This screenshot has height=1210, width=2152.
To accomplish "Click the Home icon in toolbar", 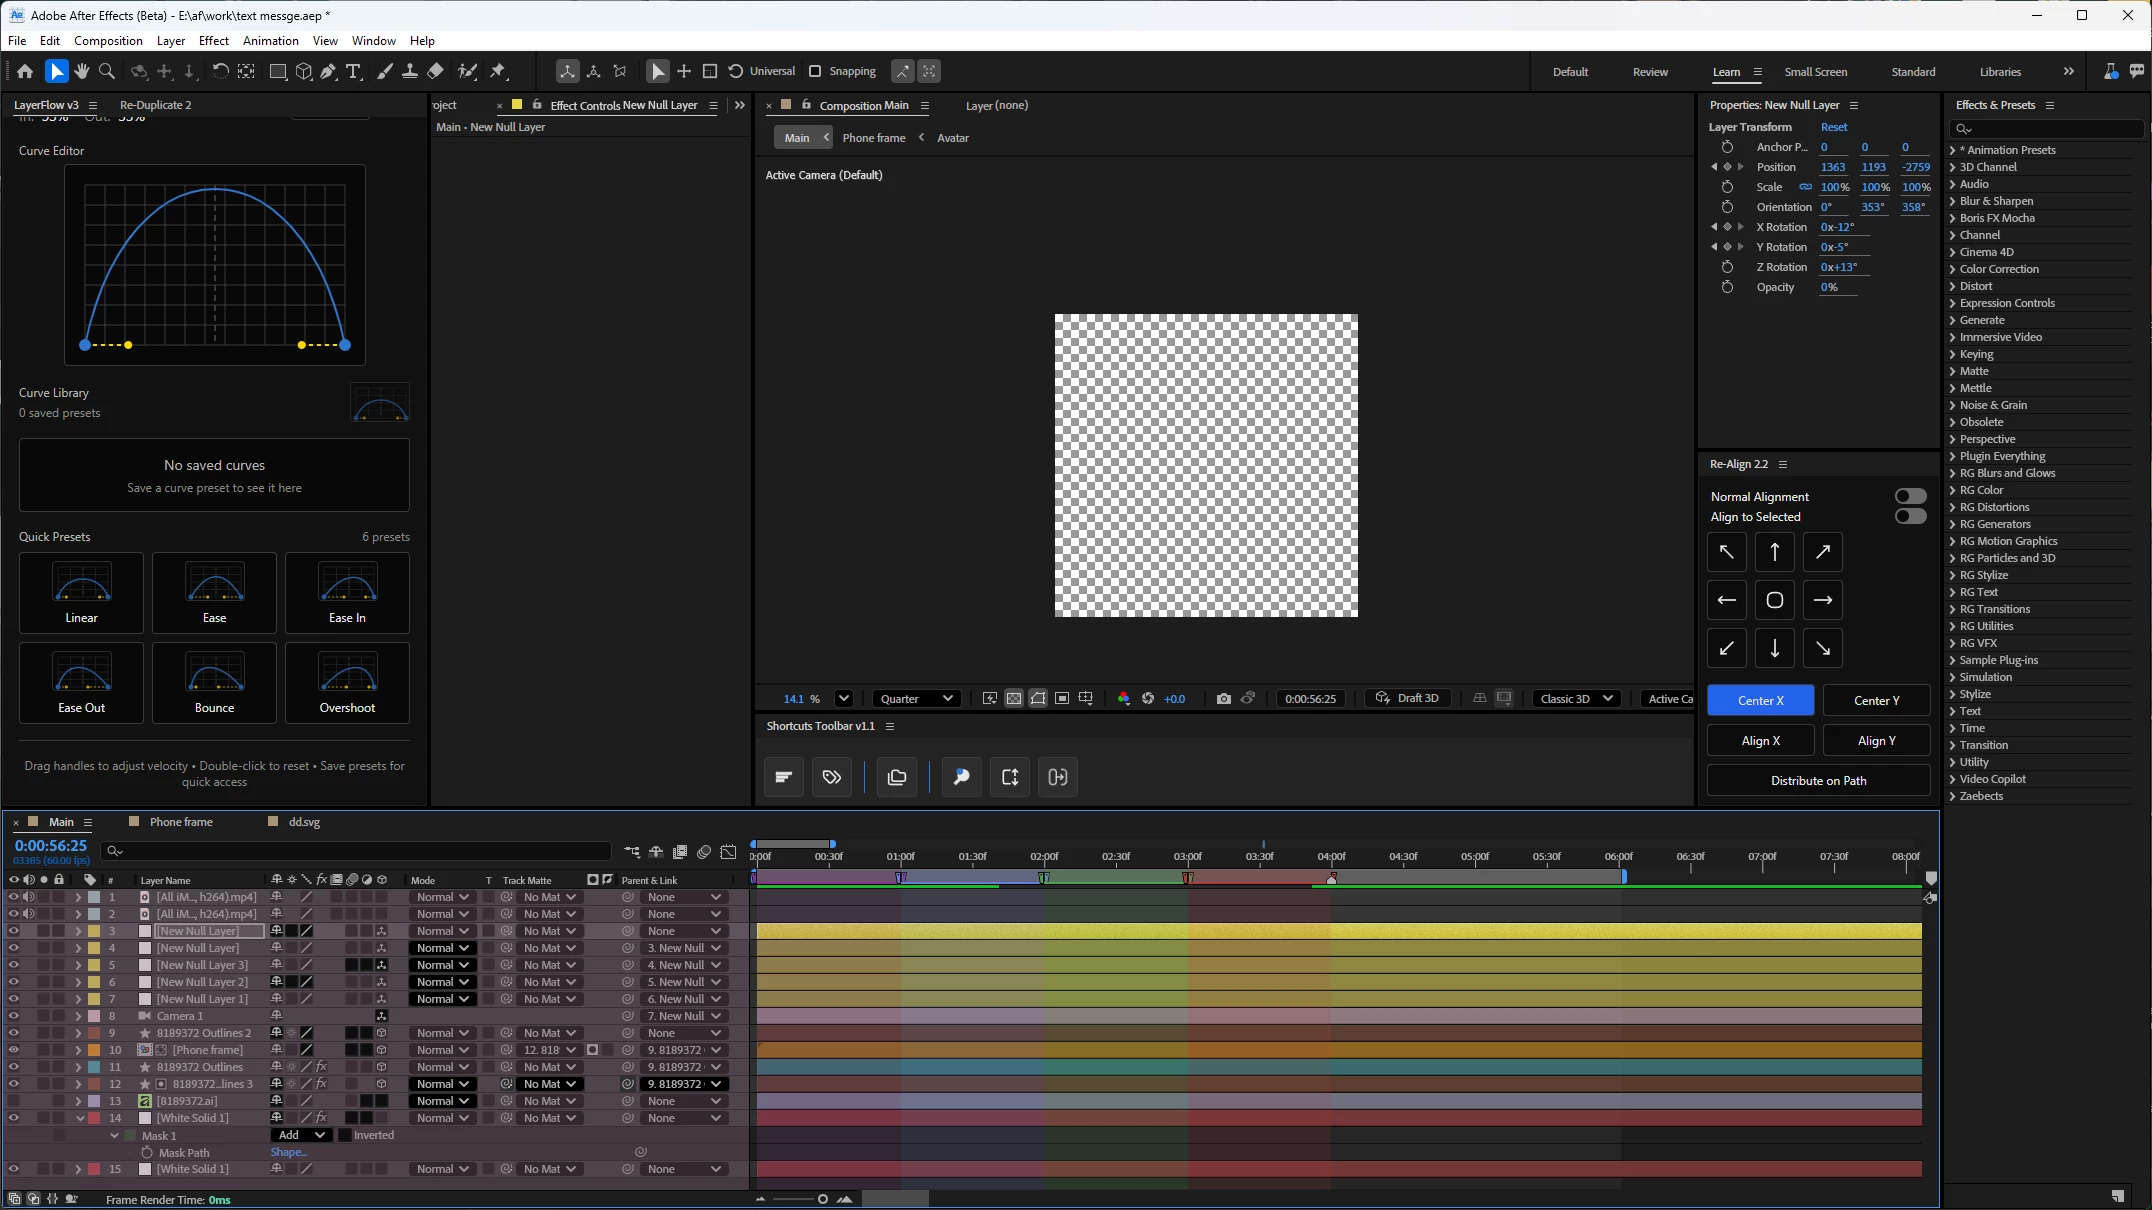I will click(x=25, y=71).
